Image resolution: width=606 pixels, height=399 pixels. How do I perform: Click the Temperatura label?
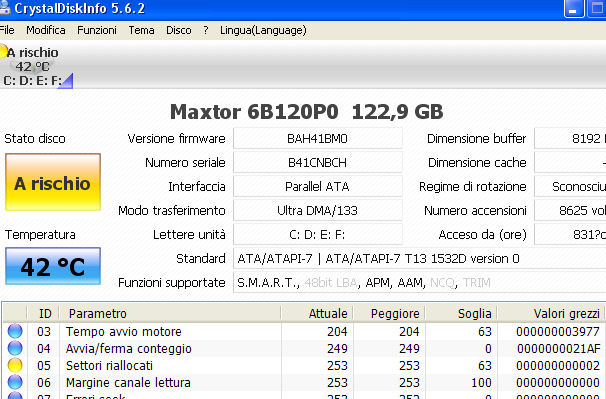coord(40,234)
